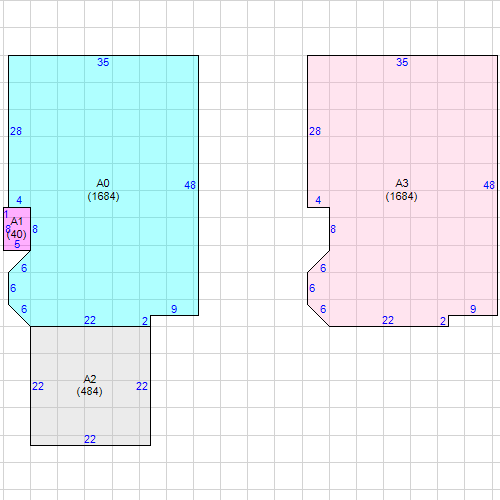Choose the 9 dimension label in A0

pyautogui.click(x=174, y=309)
